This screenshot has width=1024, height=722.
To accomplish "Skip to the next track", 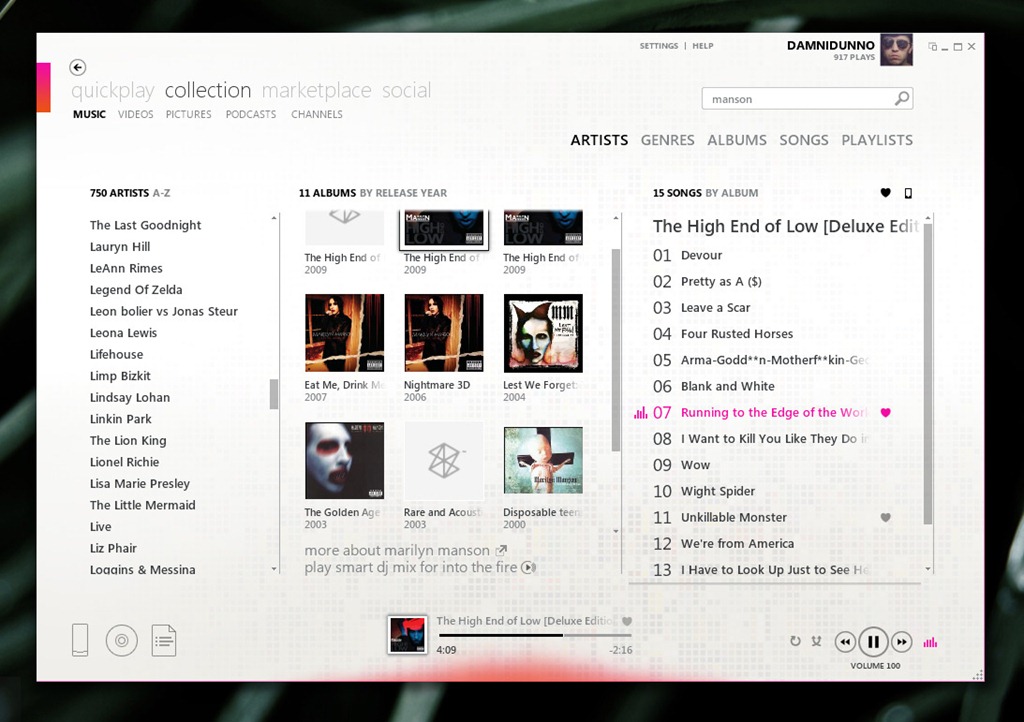I will 901,642.
